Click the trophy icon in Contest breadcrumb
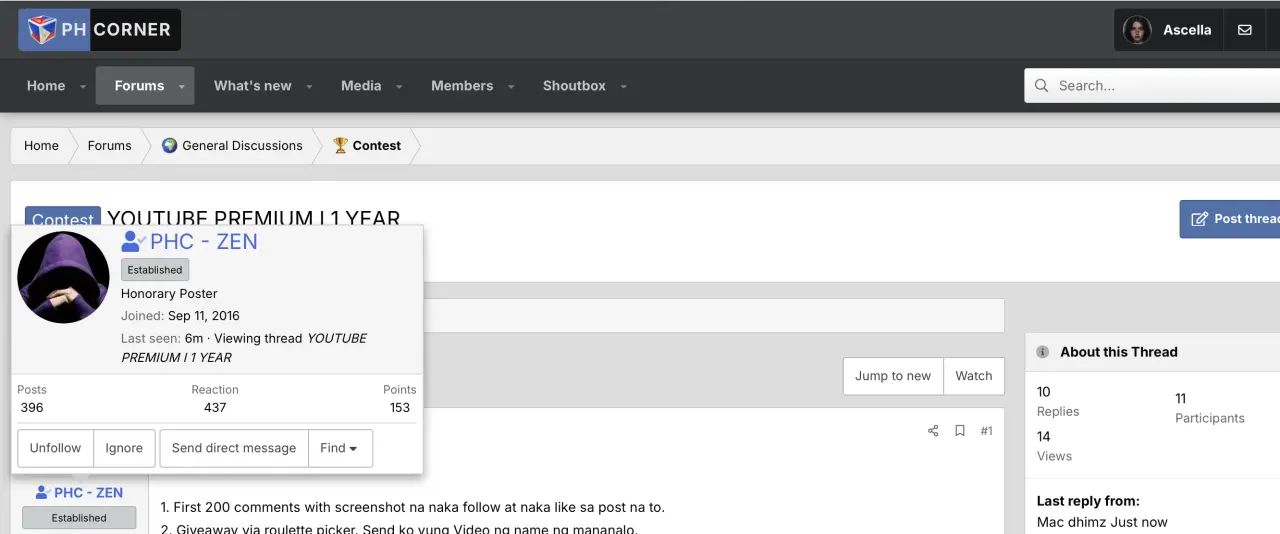Viewport: 1280px width, 534px height. [340, 145]
